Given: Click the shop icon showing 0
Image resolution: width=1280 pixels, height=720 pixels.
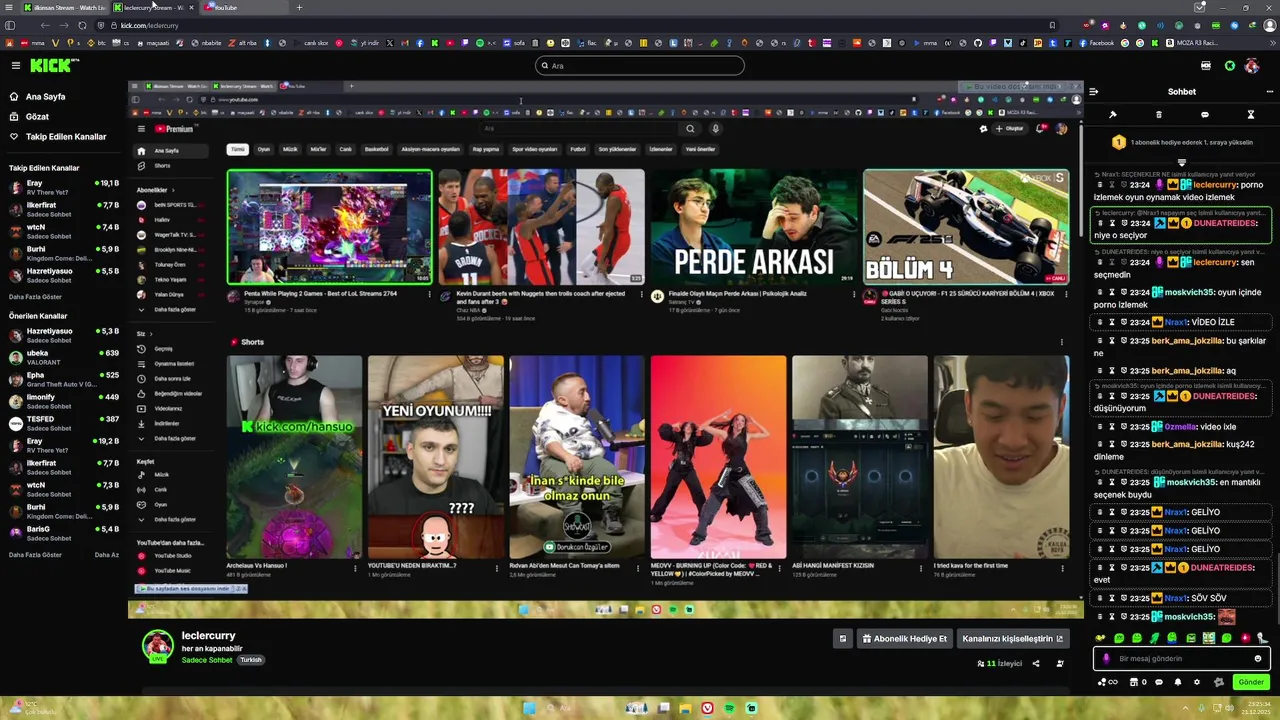Looking at the screenshot, I should coord(1138,682).
